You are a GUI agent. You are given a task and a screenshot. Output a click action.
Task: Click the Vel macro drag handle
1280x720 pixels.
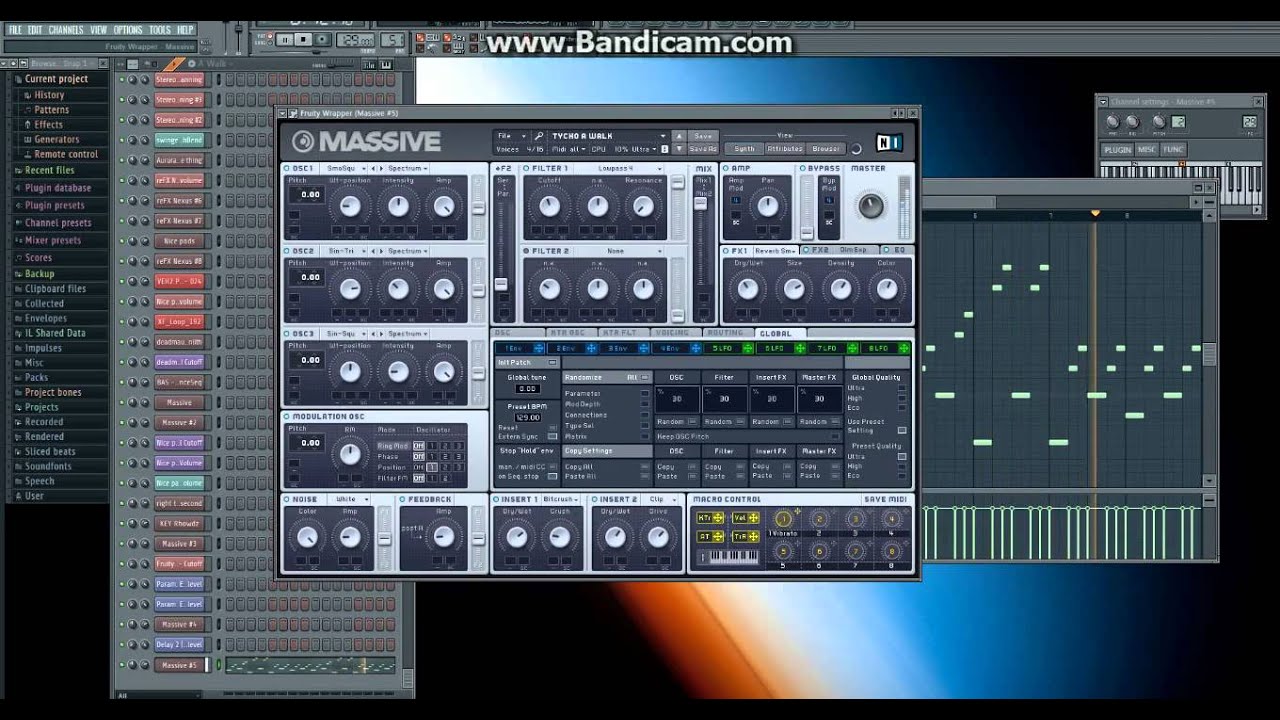pos(753,517)
